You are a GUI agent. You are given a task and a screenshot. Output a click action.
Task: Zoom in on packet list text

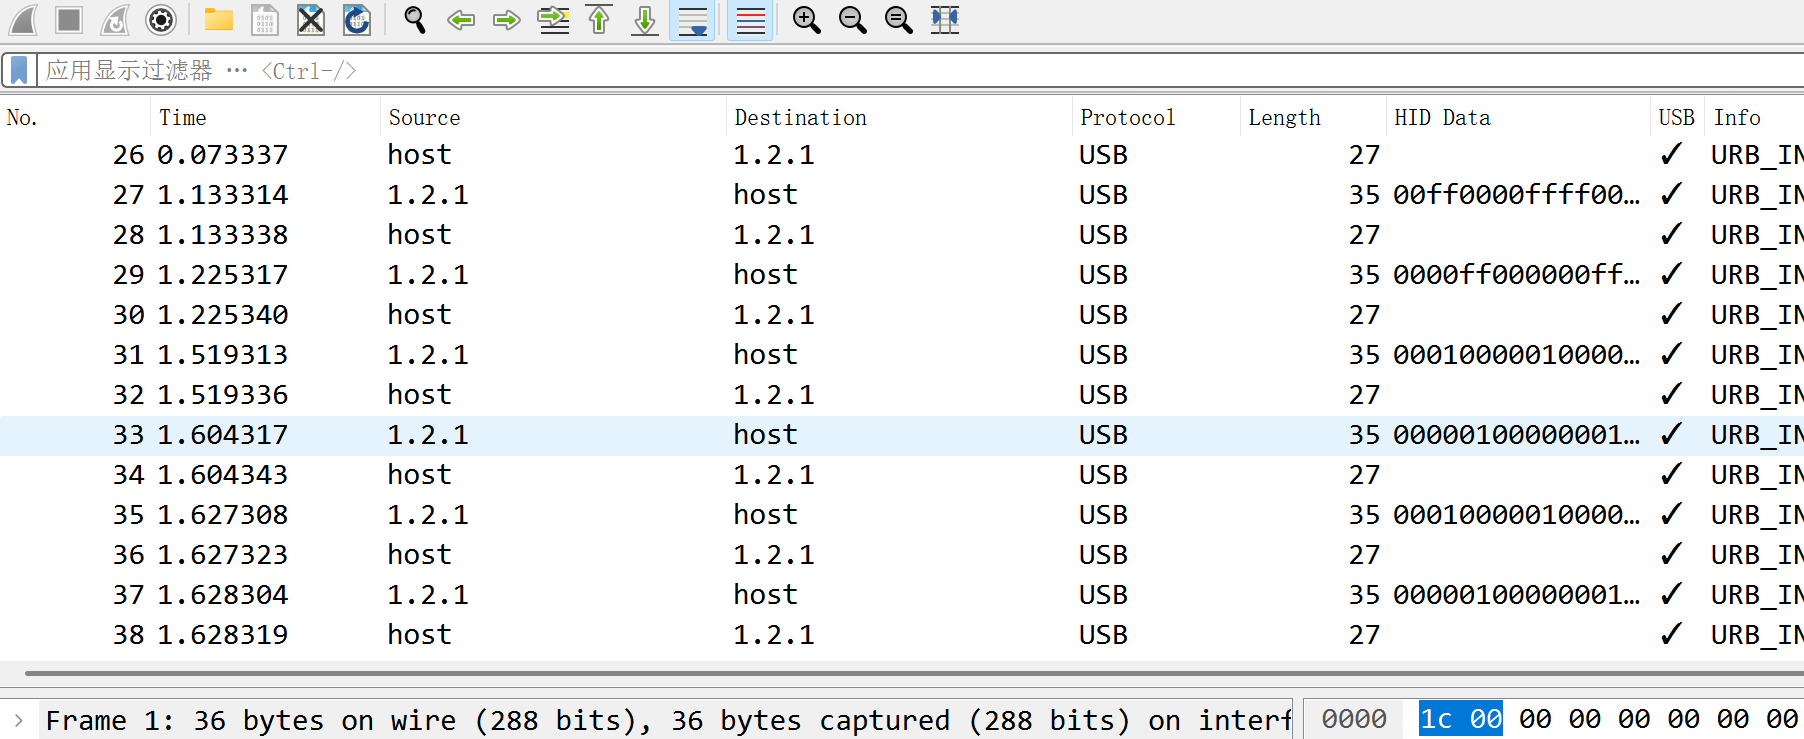coord(806,19)
